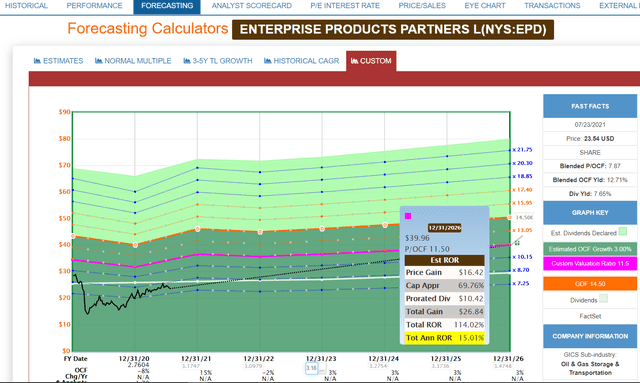Click the Total Gain $26.84 row
Viewport: 640px width, 383px height.
tap(444, 312)
